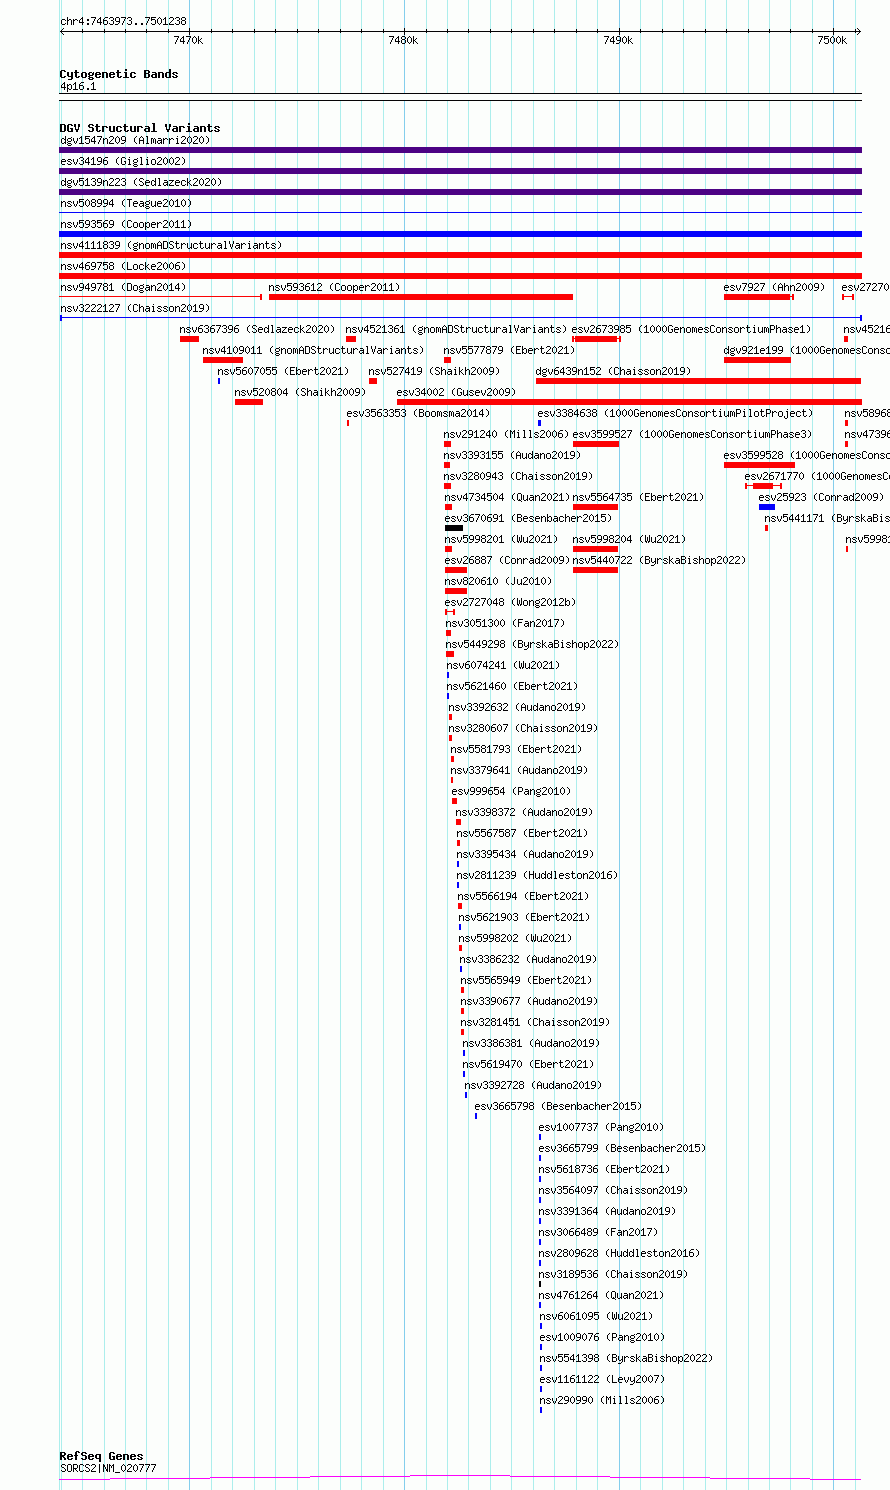Click the nsv6074241 (Wu2021) label
Viewport: 890px width, 1490px height.
pyautogui.click(x=503, y=665)
